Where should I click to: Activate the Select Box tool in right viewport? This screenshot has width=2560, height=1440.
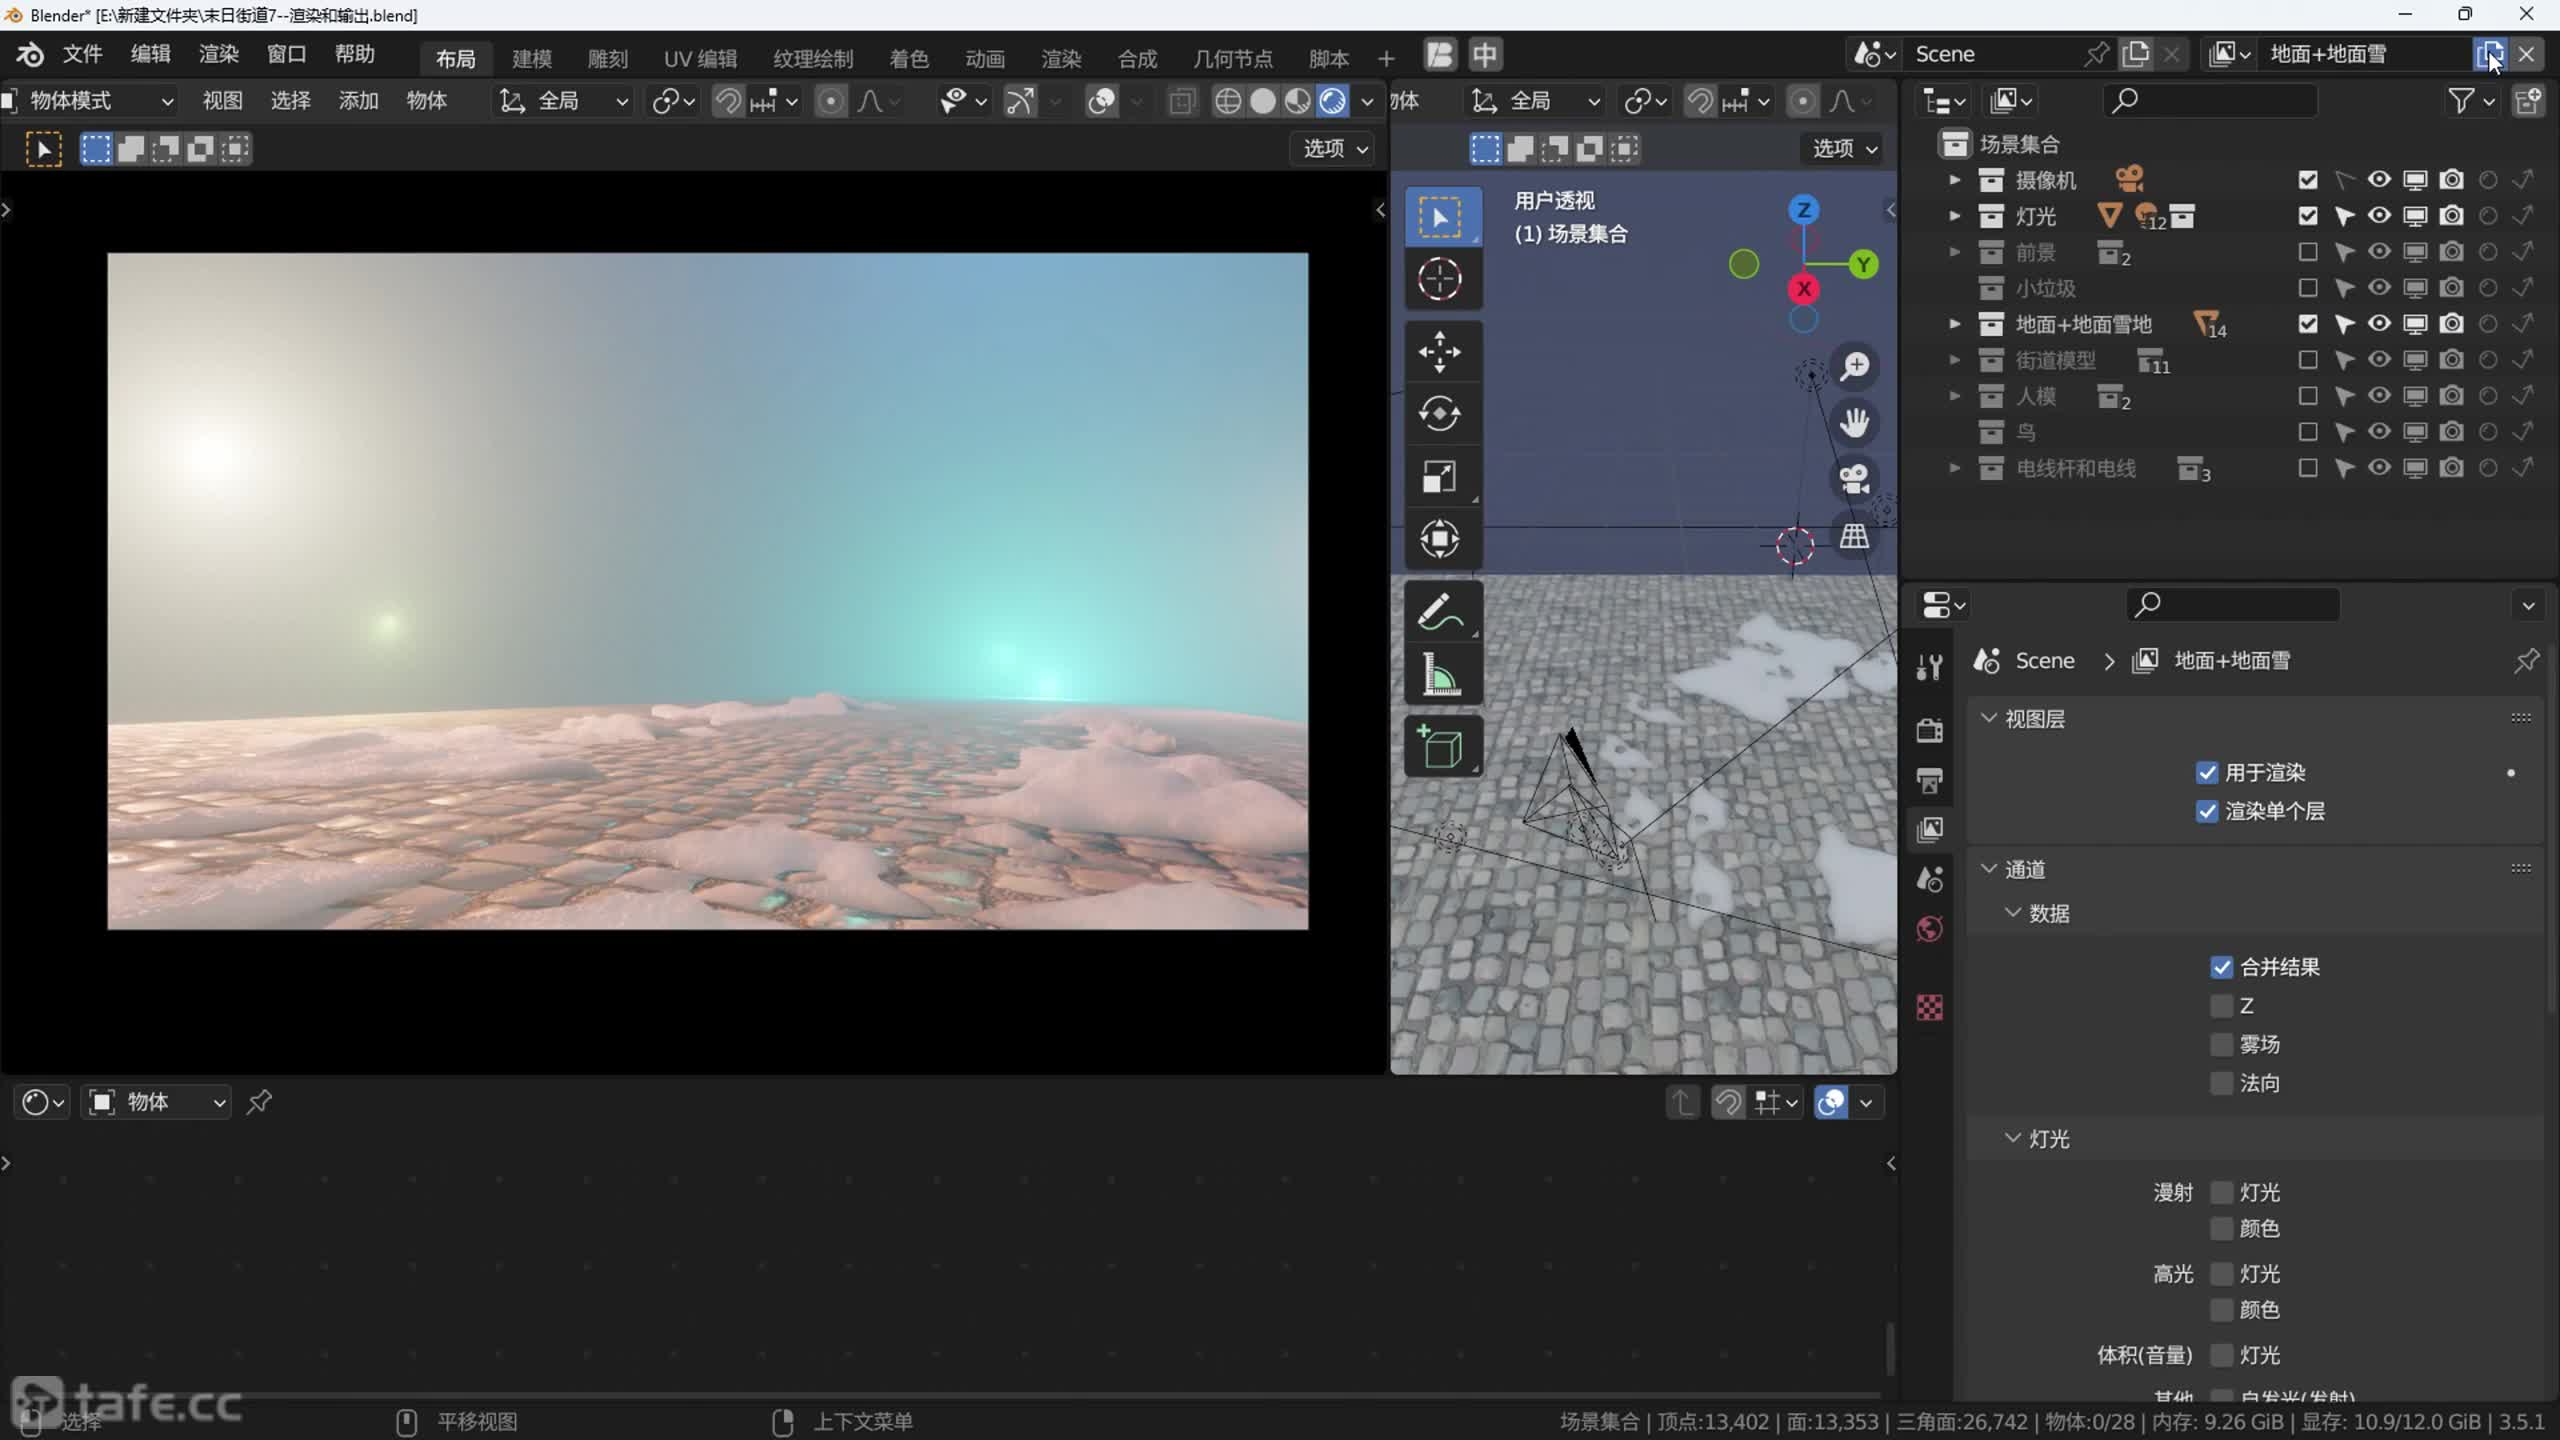click(x=1440, y=217)
